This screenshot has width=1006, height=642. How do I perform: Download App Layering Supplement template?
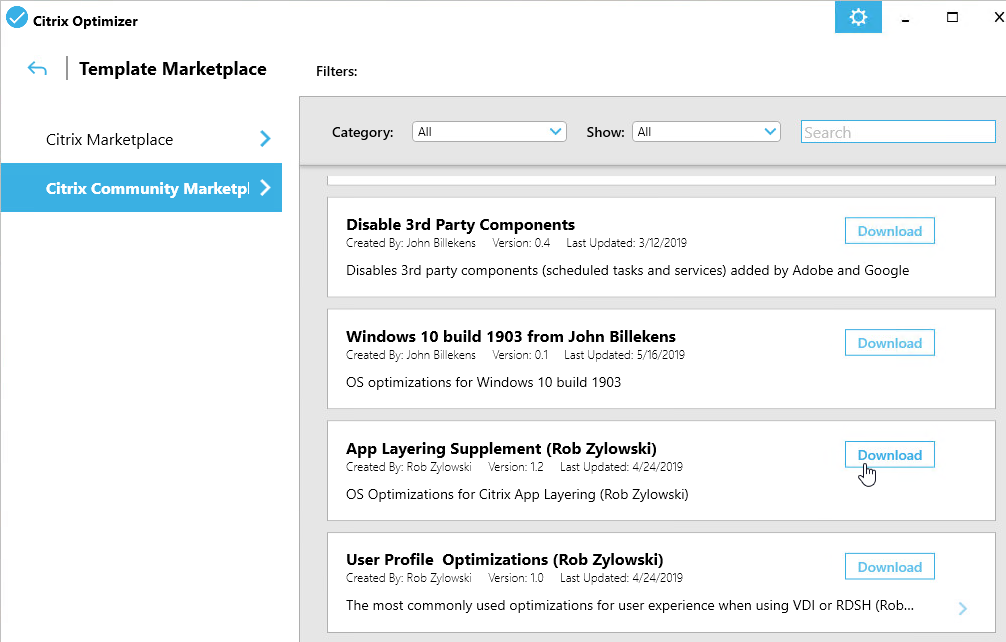click(x=889, y=455)
